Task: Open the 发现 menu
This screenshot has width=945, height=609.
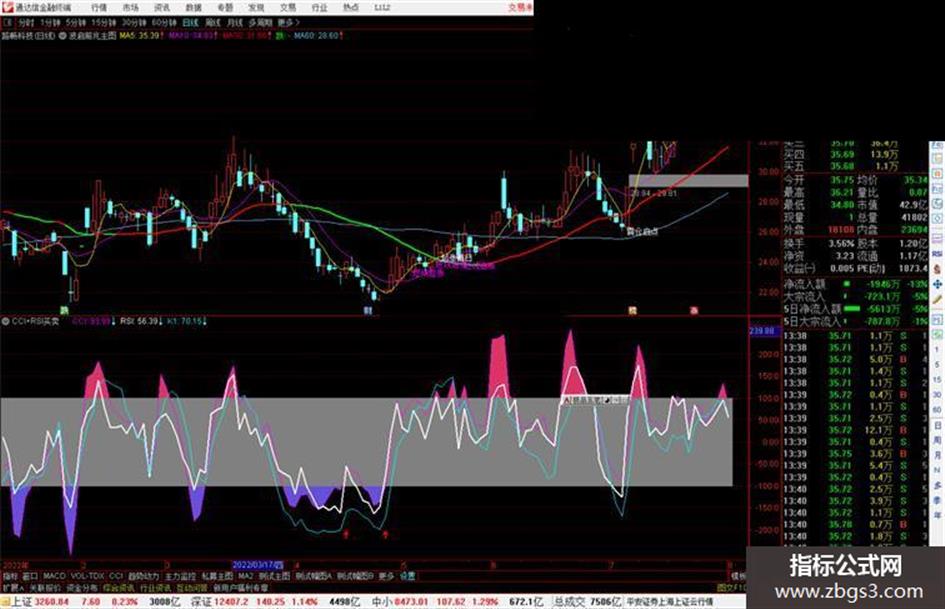Action: (256, 8)
